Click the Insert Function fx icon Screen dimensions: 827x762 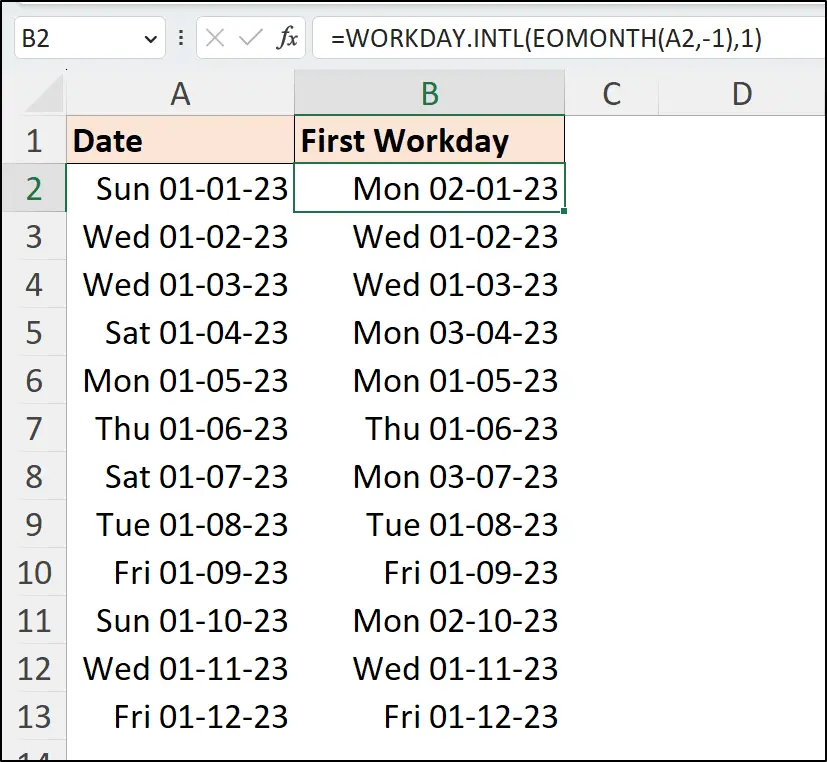(x=288, y=38)
